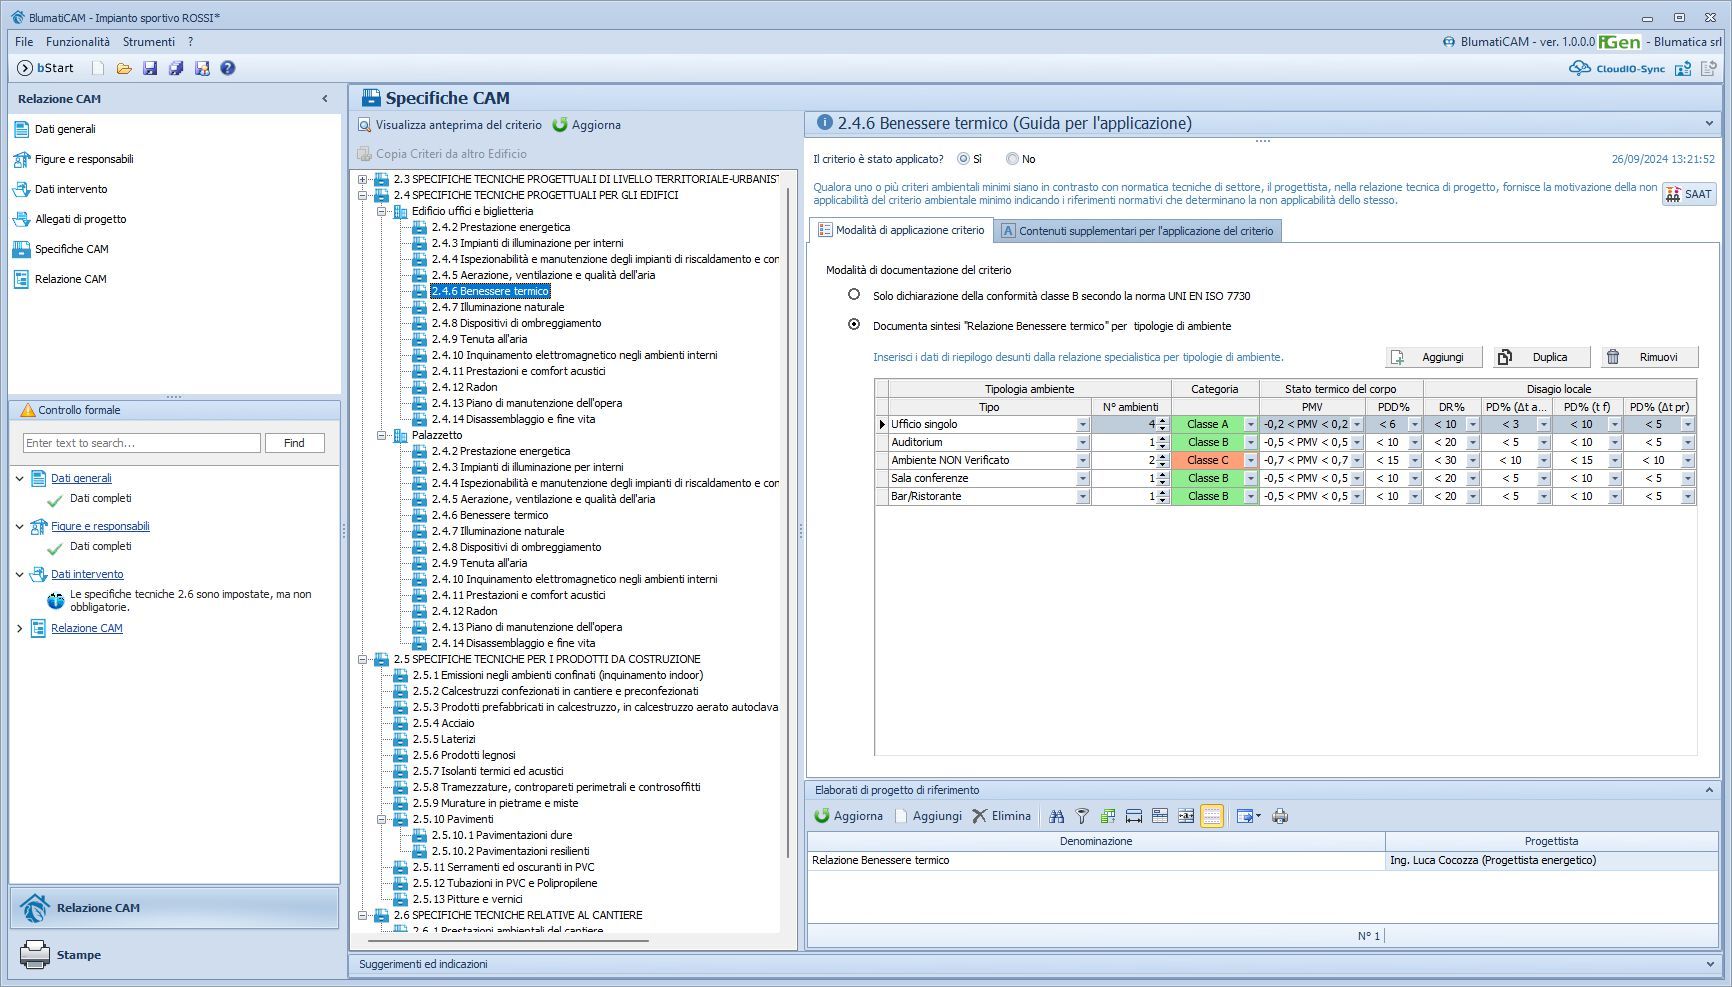The height and width of the screenshot is (987, 1732).
Task: Click the help question mark toolbar icon
Action: point(228,68)
